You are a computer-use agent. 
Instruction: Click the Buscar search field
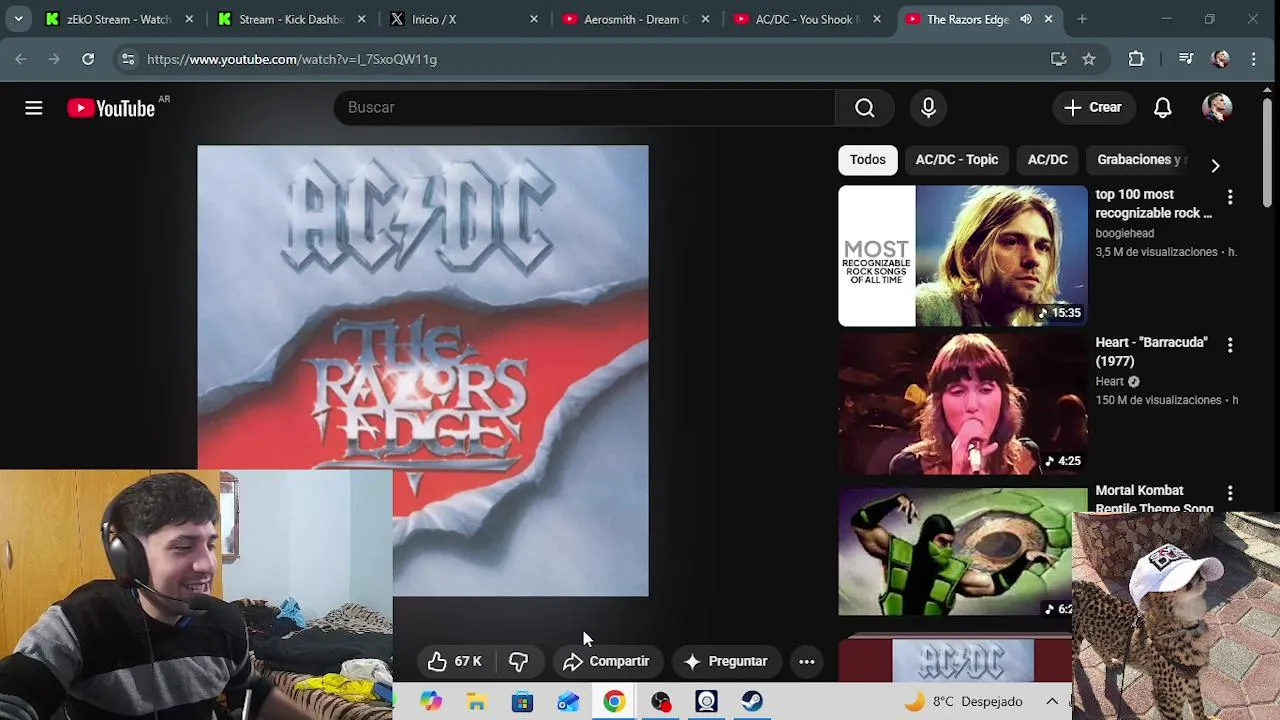pos(585,108)
